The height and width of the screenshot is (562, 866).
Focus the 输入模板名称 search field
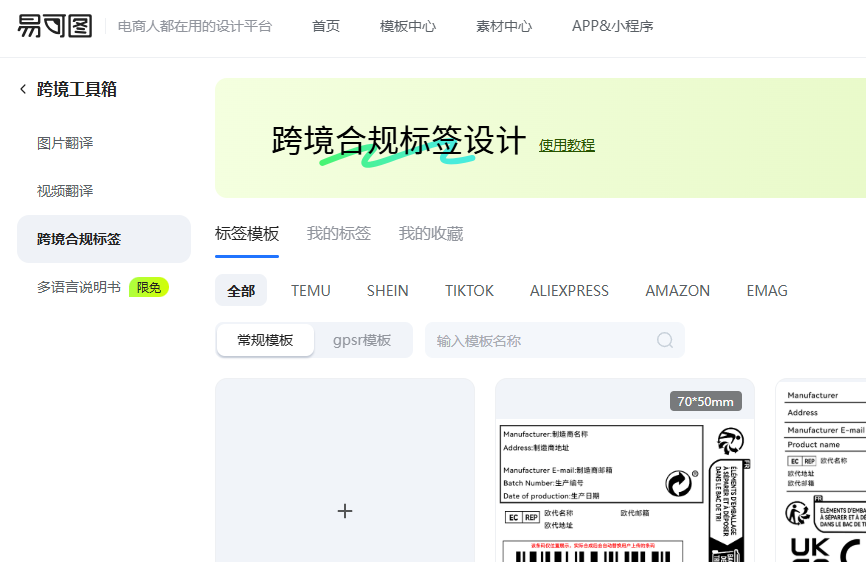555,340
